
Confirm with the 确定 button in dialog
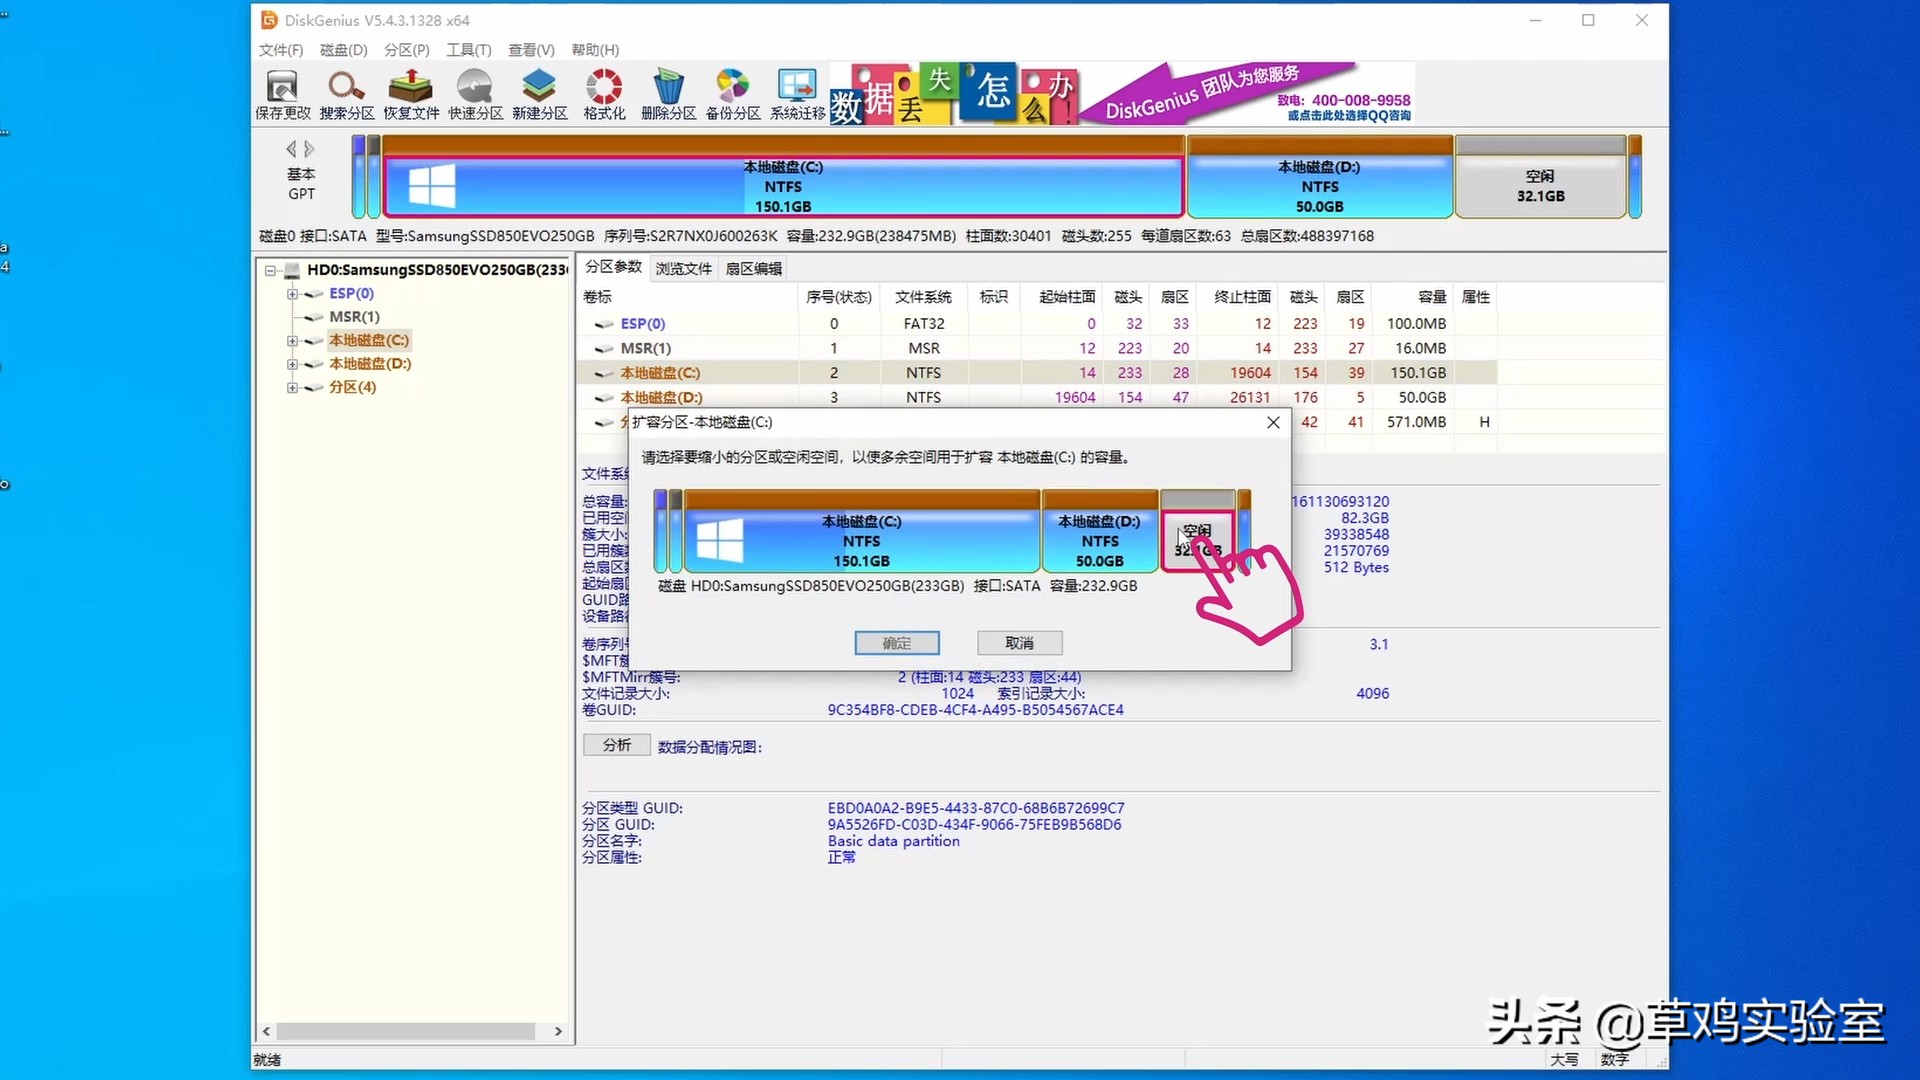point(896,643)
